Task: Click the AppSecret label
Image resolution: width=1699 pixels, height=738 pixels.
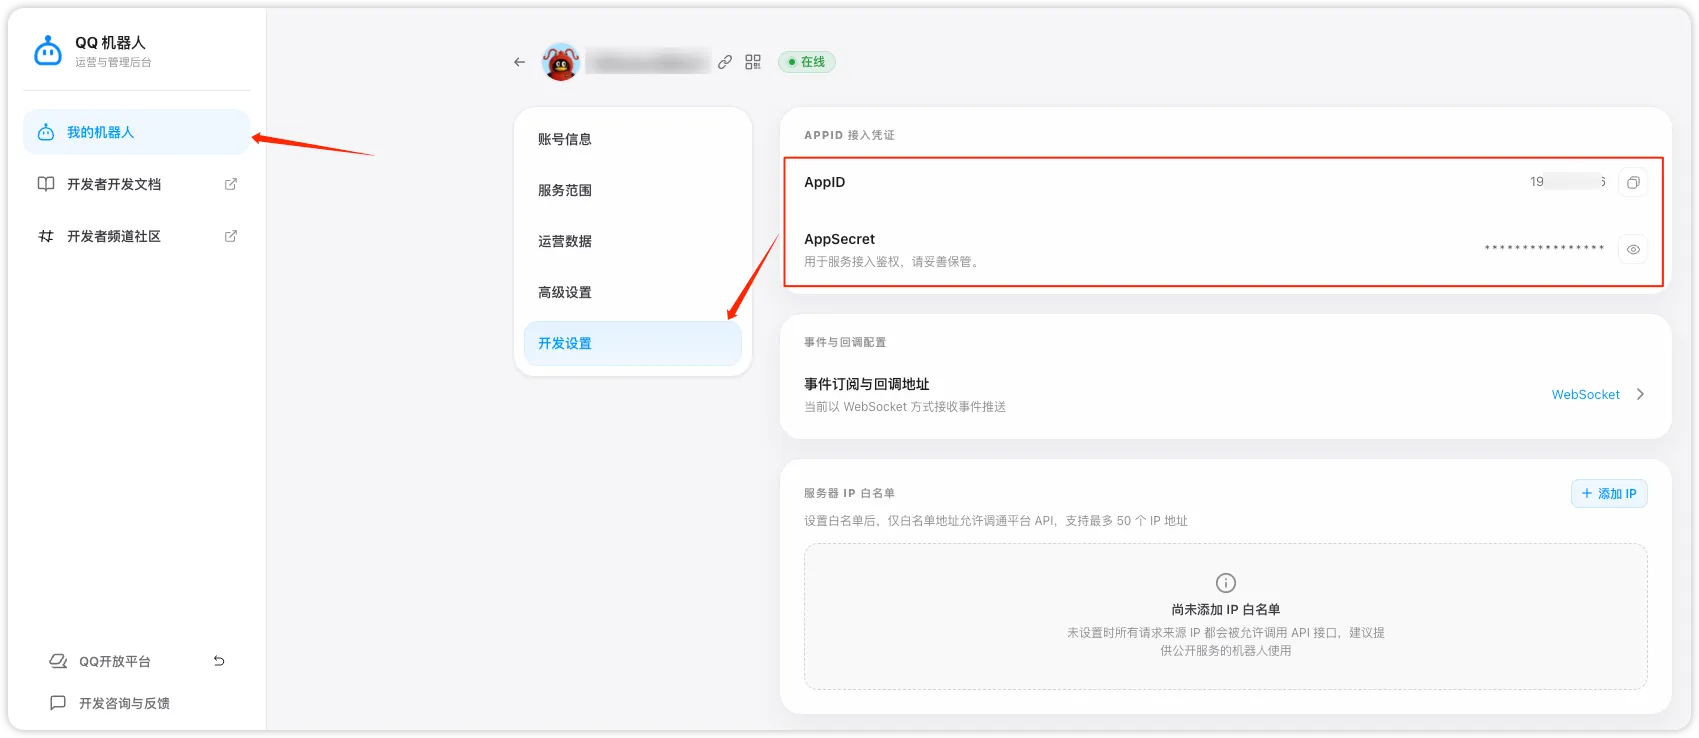Action: pyautogui.click(x=840, y=239)
